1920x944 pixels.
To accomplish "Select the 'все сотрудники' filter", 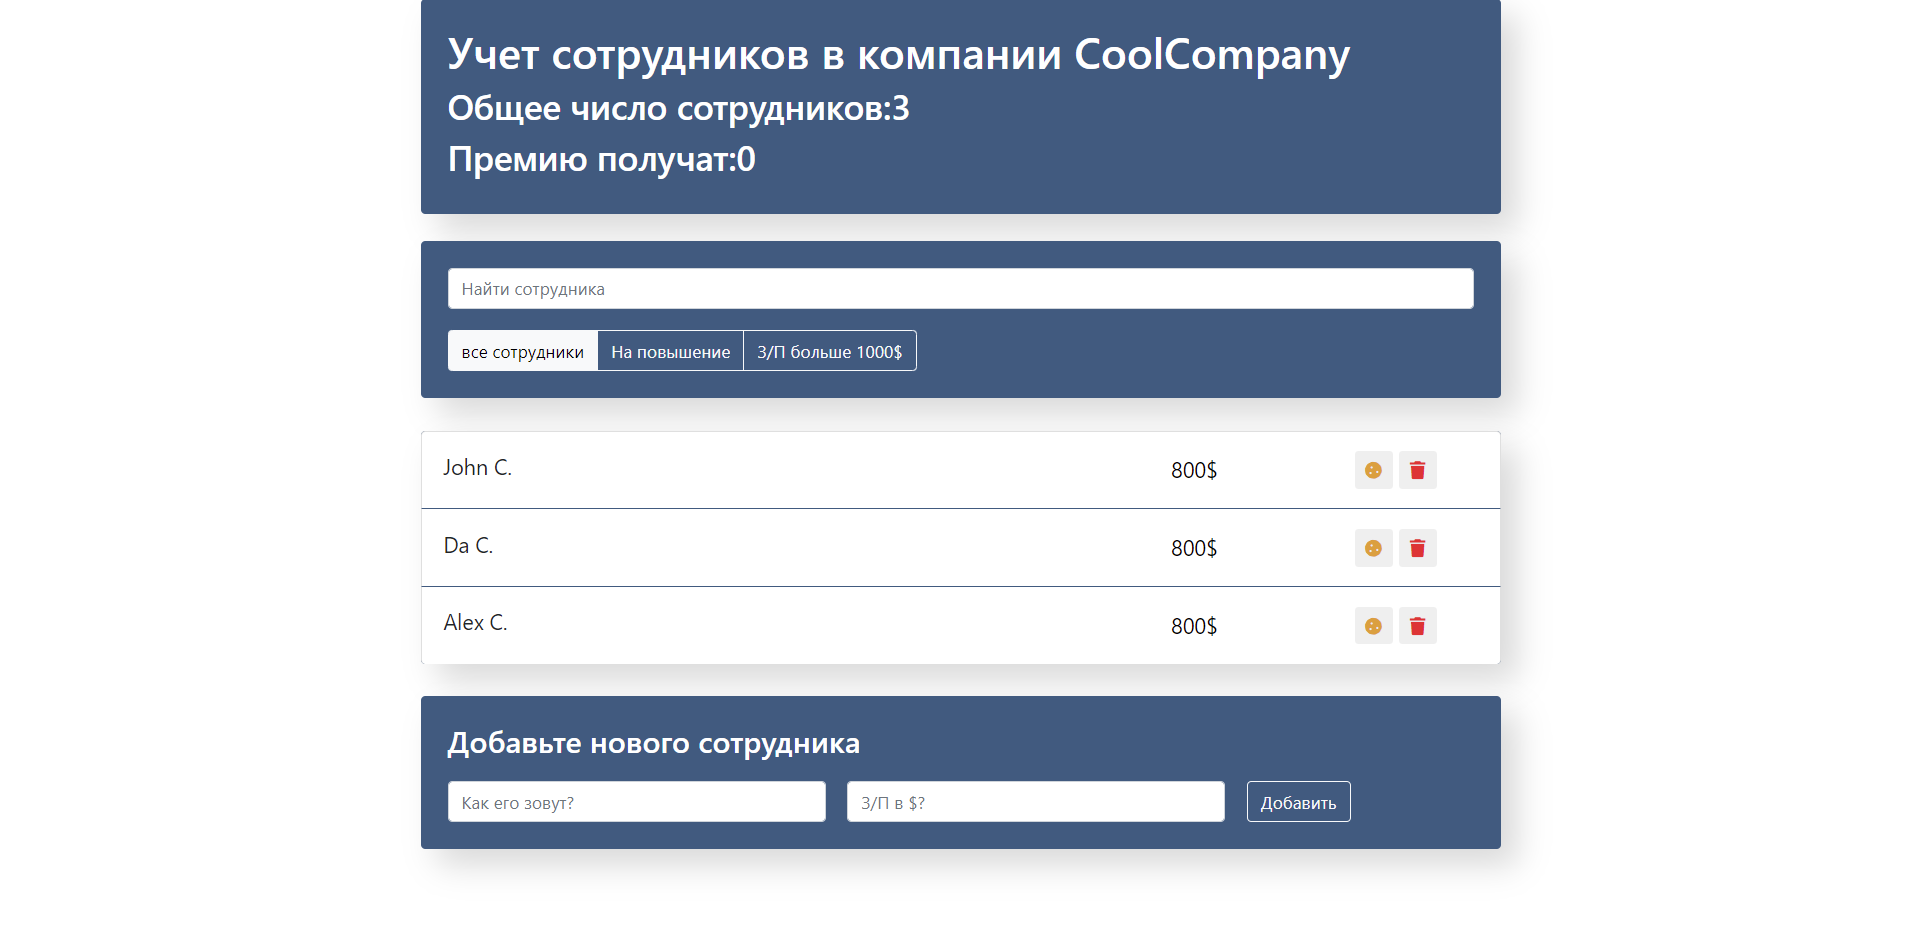I will (522, 352).
